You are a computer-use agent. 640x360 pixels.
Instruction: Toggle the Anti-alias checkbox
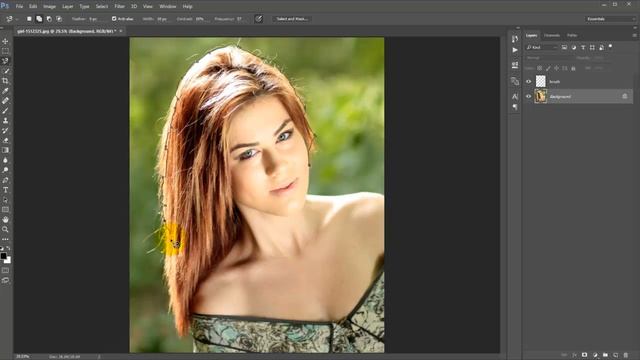[x=114, y=19]
